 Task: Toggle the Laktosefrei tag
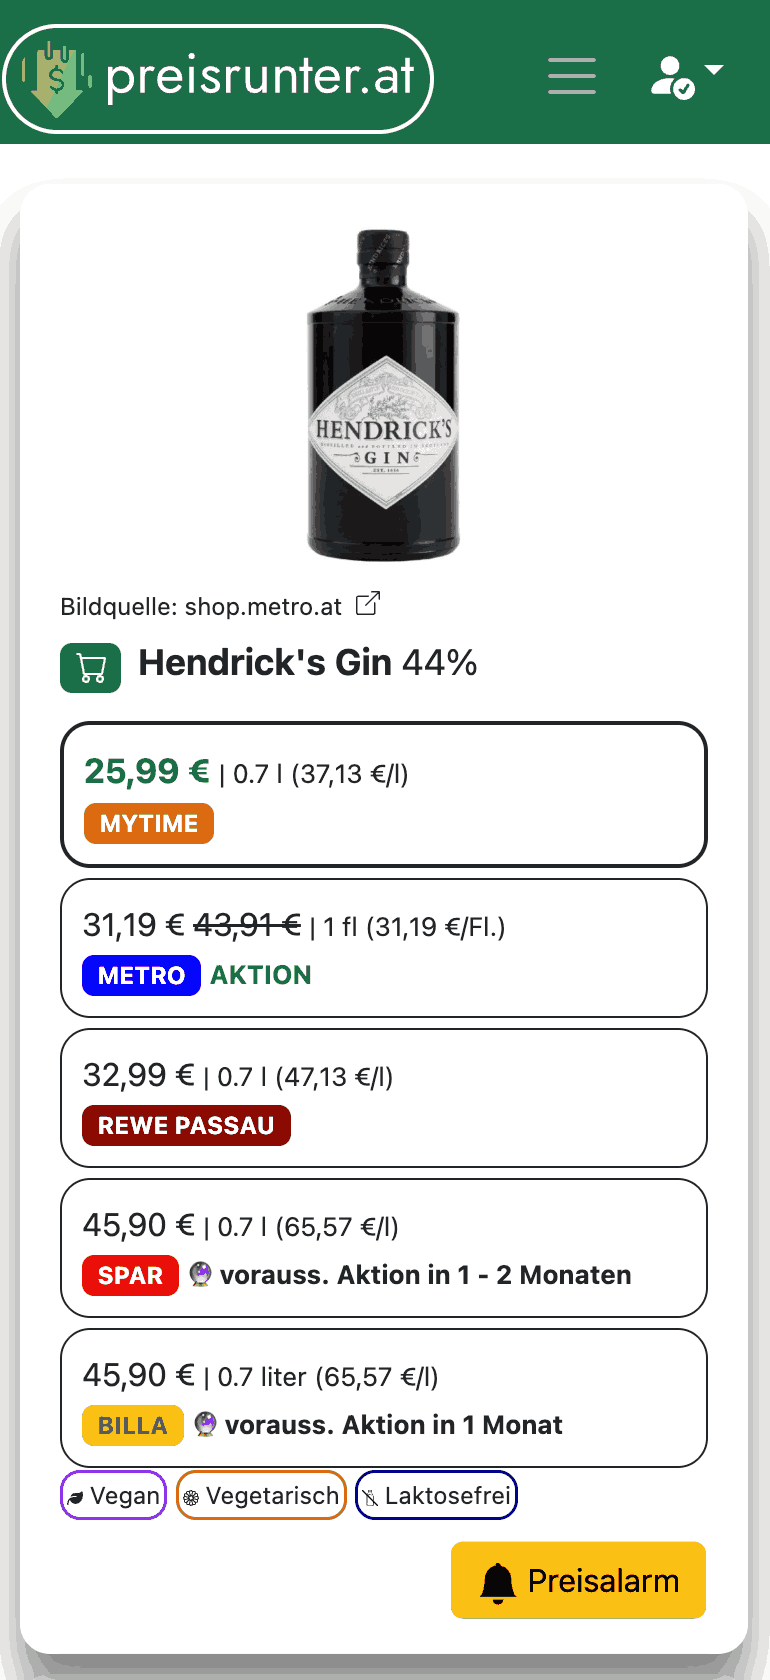[x=436, y=1495]
